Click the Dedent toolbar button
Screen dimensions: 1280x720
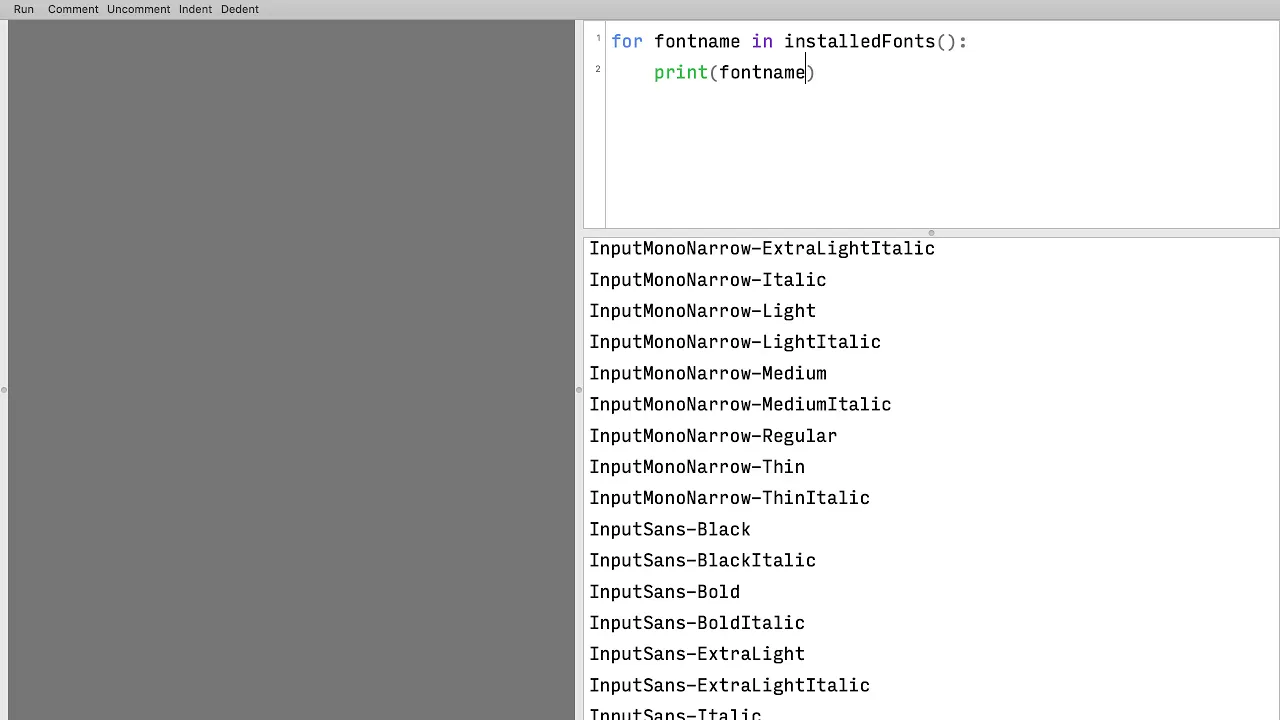click(239, 9)
